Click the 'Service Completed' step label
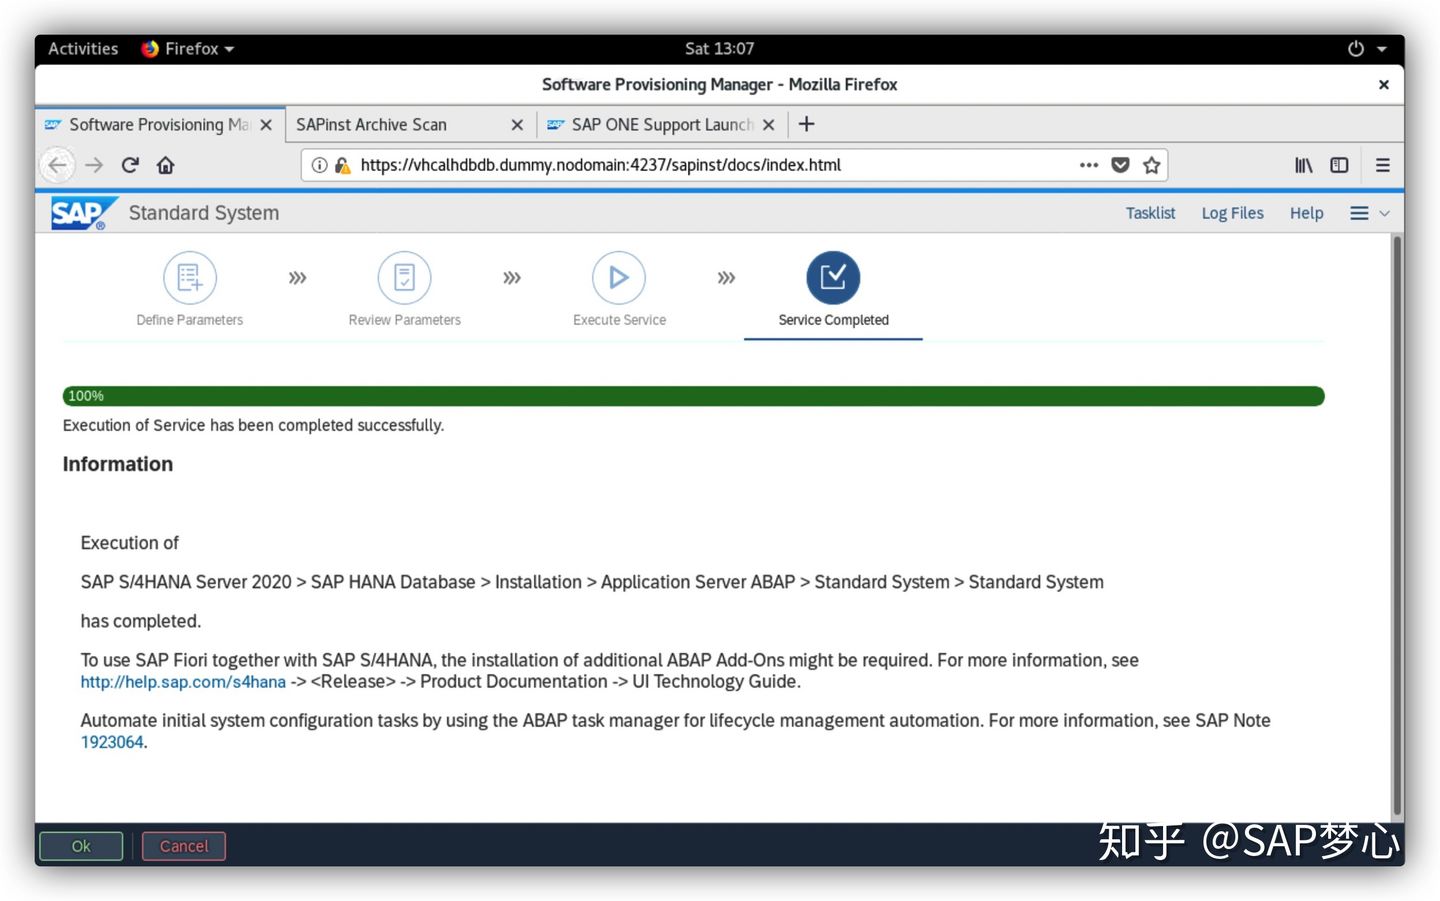Screen dimensions: 1440x901 coord(833,320)
